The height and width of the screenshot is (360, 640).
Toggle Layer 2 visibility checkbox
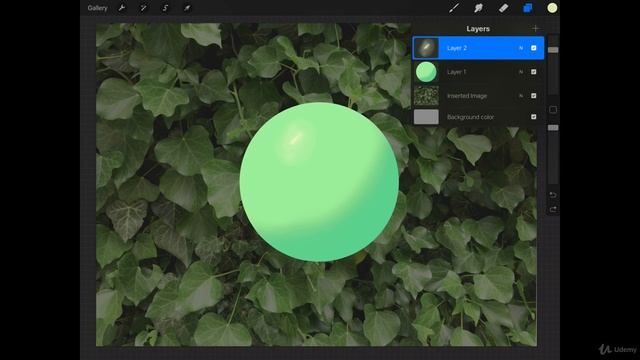[533, 48]
